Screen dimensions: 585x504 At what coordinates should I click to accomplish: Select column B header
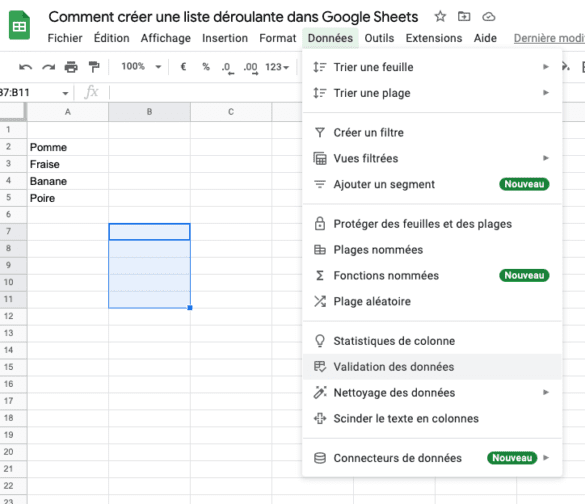click(149, 112)
